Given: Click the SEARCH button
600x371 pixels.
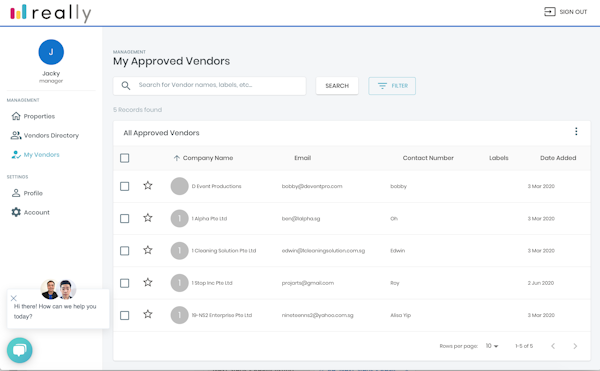Looking at the screenshot, I should 337,86.
